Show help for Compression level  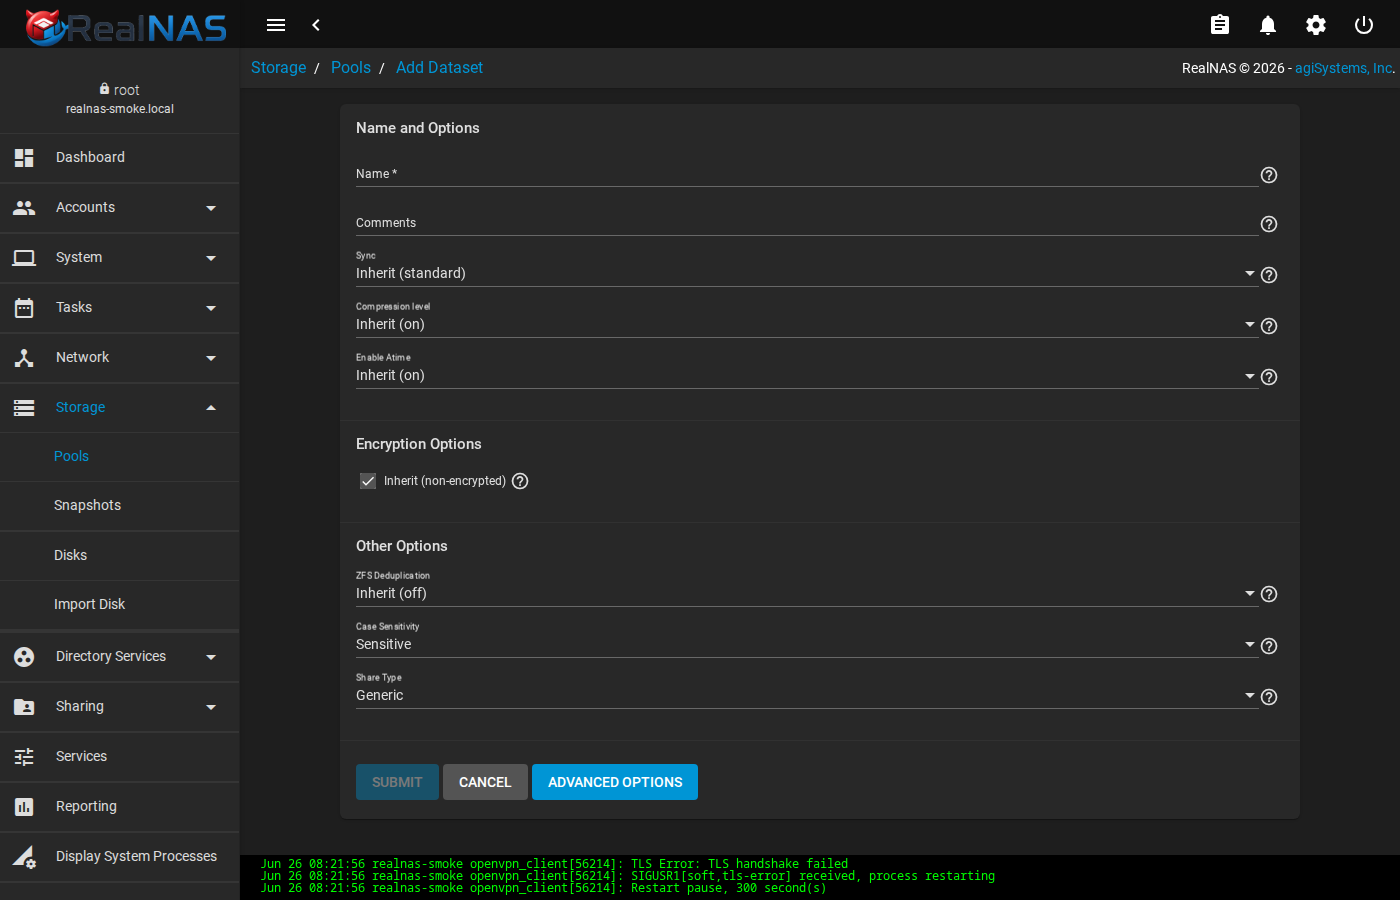pos(1269,326)
